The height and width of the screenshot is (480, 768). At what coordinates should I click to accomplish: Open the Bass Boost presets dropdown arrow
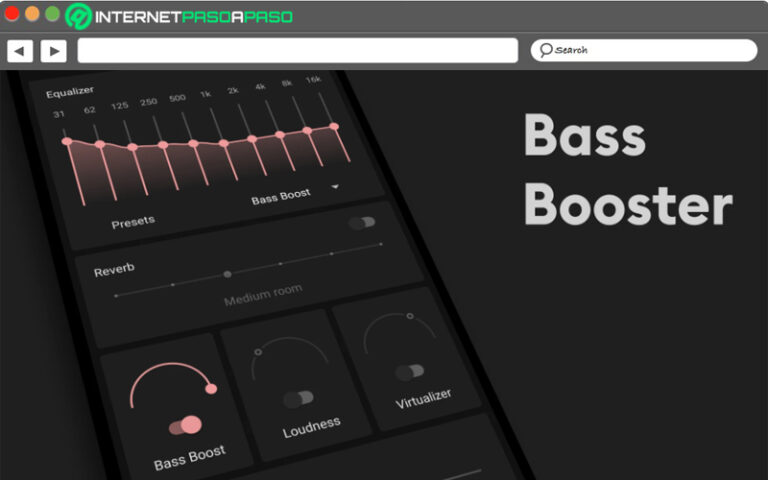coord(335,187)
